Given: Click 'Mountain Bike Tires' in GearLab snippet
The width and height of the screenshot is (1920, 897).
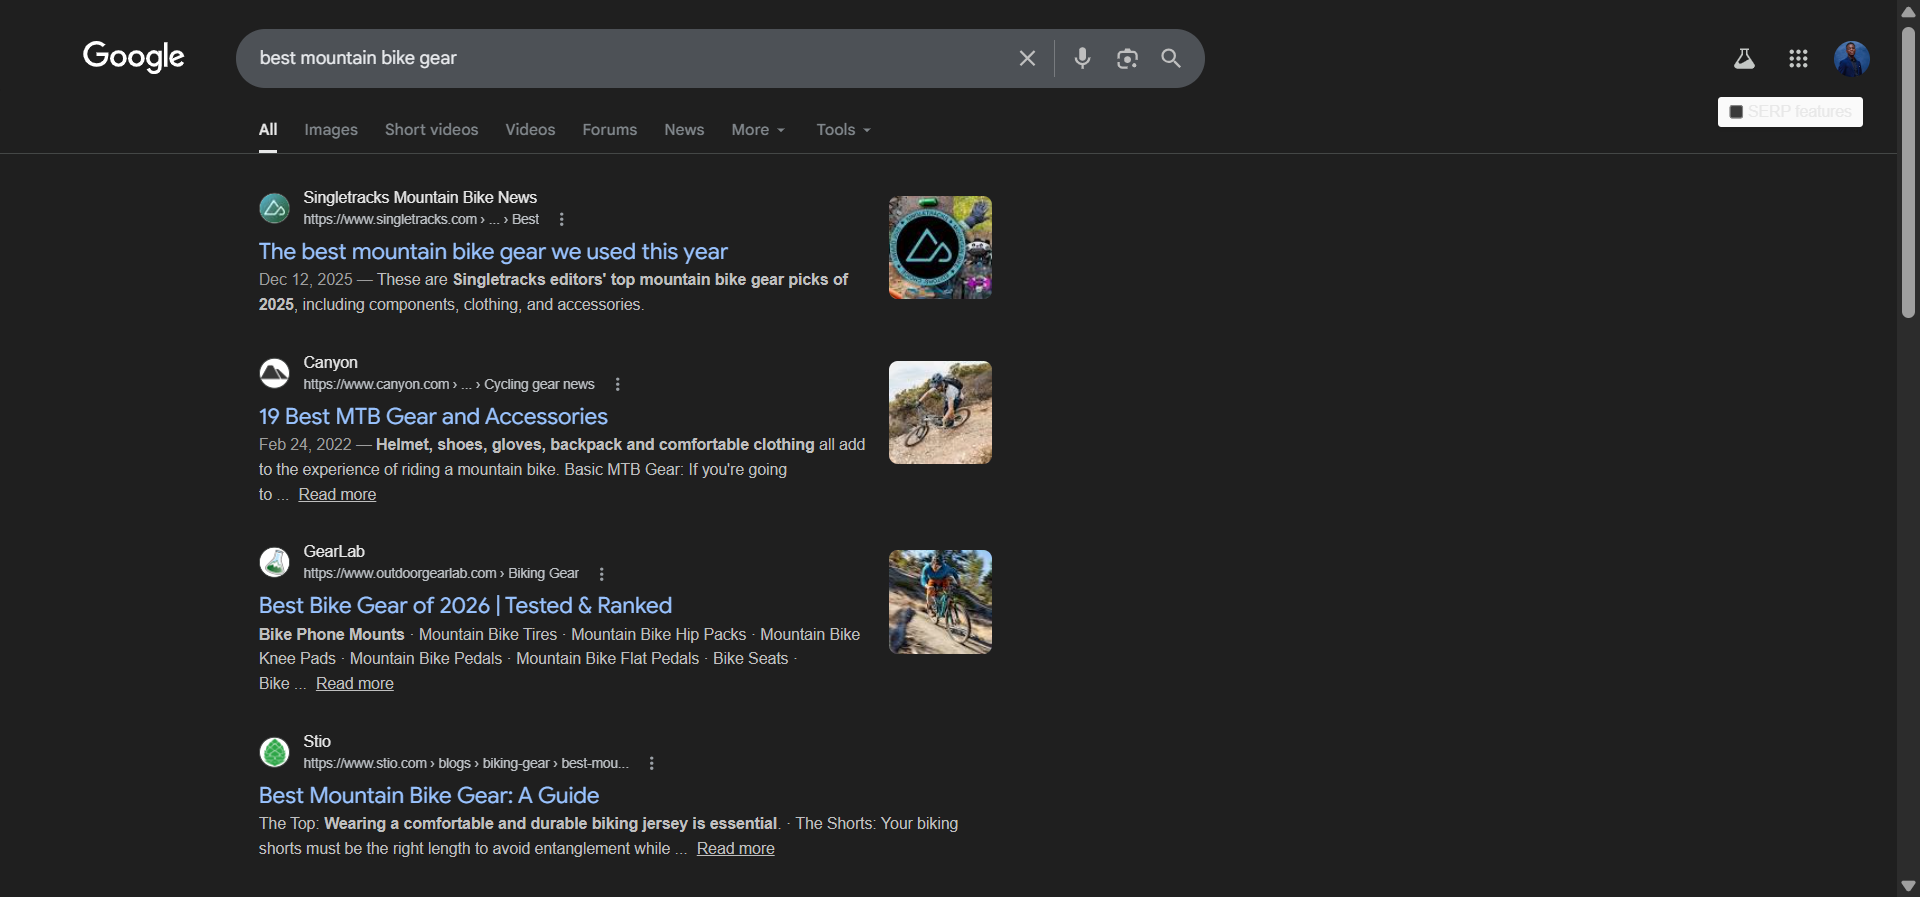Looking at the screenshot, I should [x=488, y=634].
